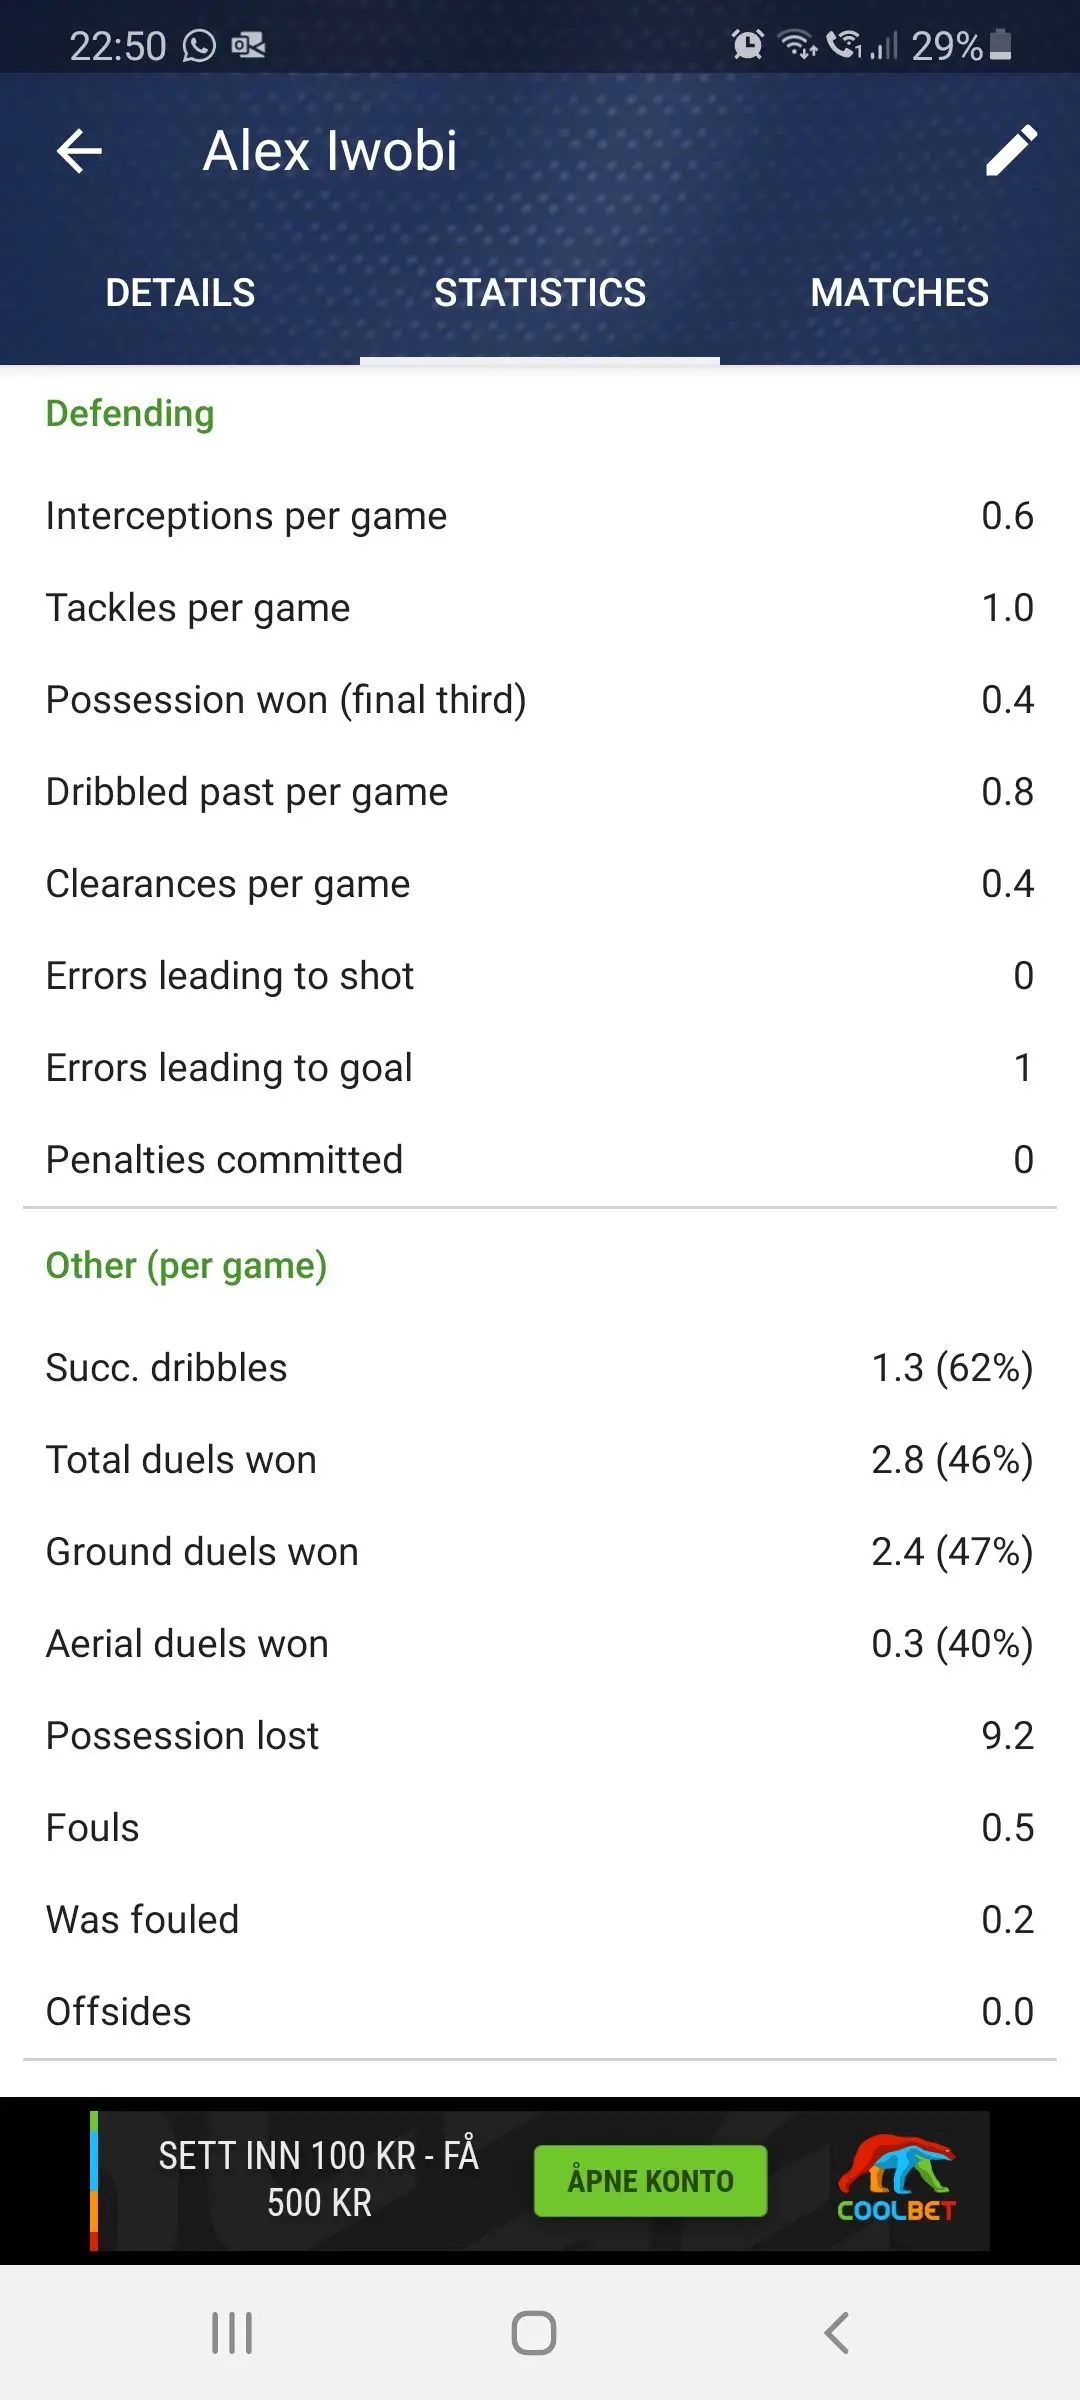Tap the Wi-Fi status icon
This screenshot has height=2400, width=1080.
(x=798, y=45)
